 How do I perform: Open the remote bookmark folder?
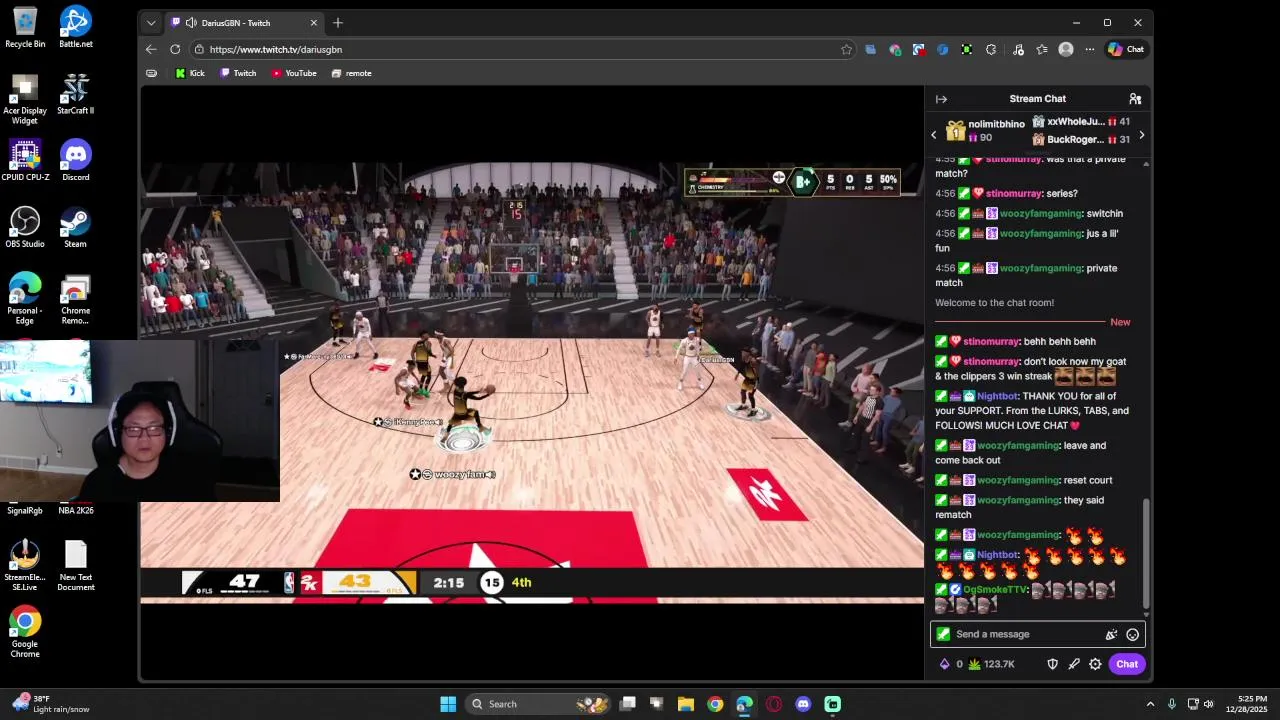(351, 73)
